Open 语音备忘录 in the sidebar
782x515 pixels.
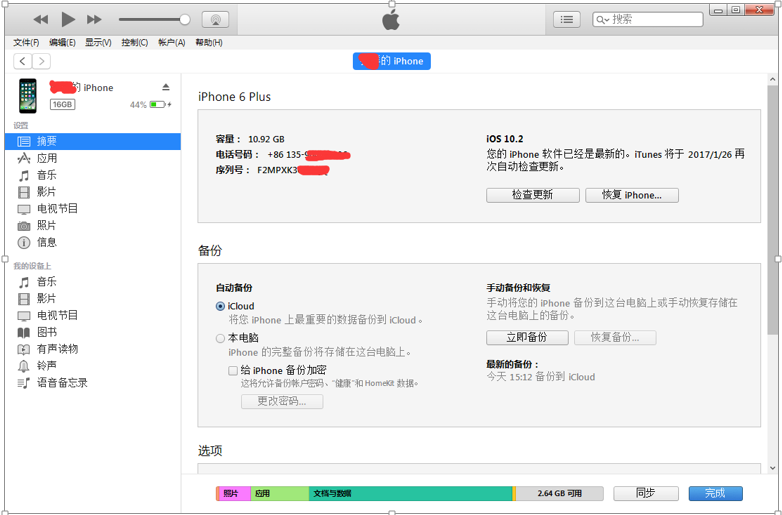[93, 383]
